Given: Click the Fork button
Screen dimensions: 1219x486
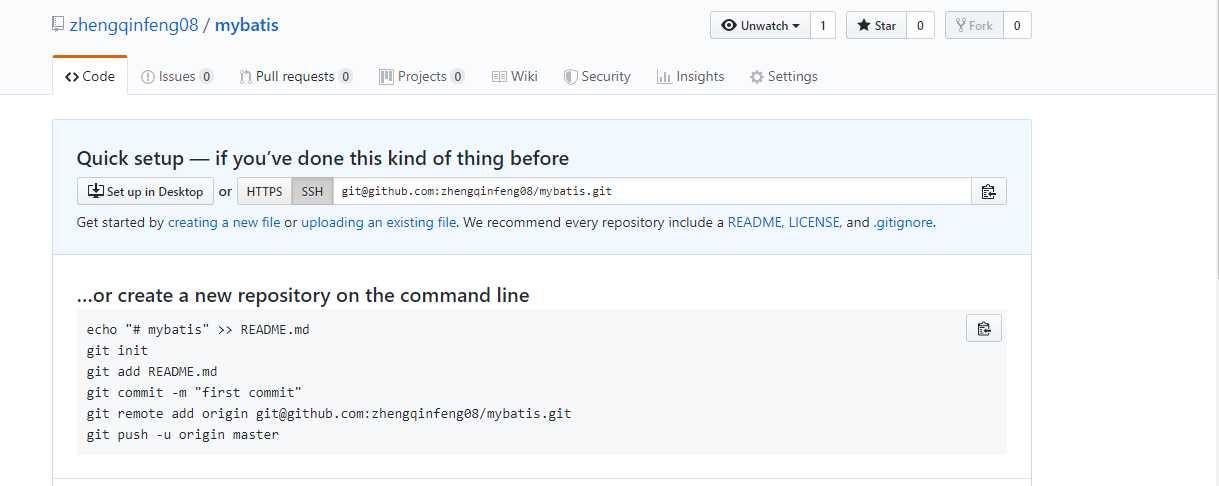Looking at the screenshot, I should (973, 25).
